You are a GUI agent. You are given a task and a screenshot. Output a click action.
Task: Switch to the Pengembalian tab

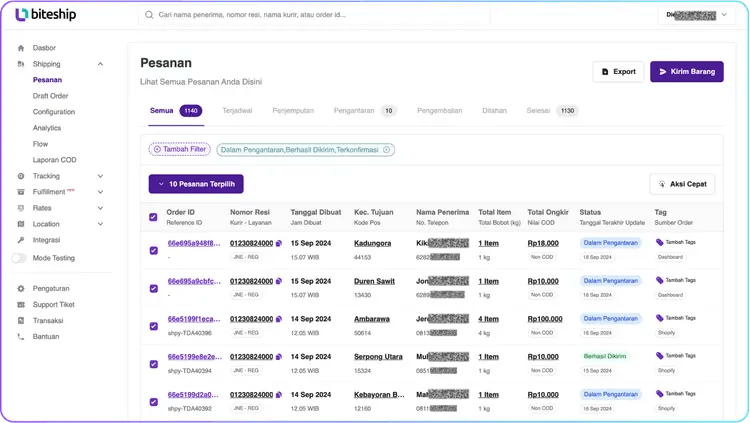pyautogui.click(x=440, y=111)
